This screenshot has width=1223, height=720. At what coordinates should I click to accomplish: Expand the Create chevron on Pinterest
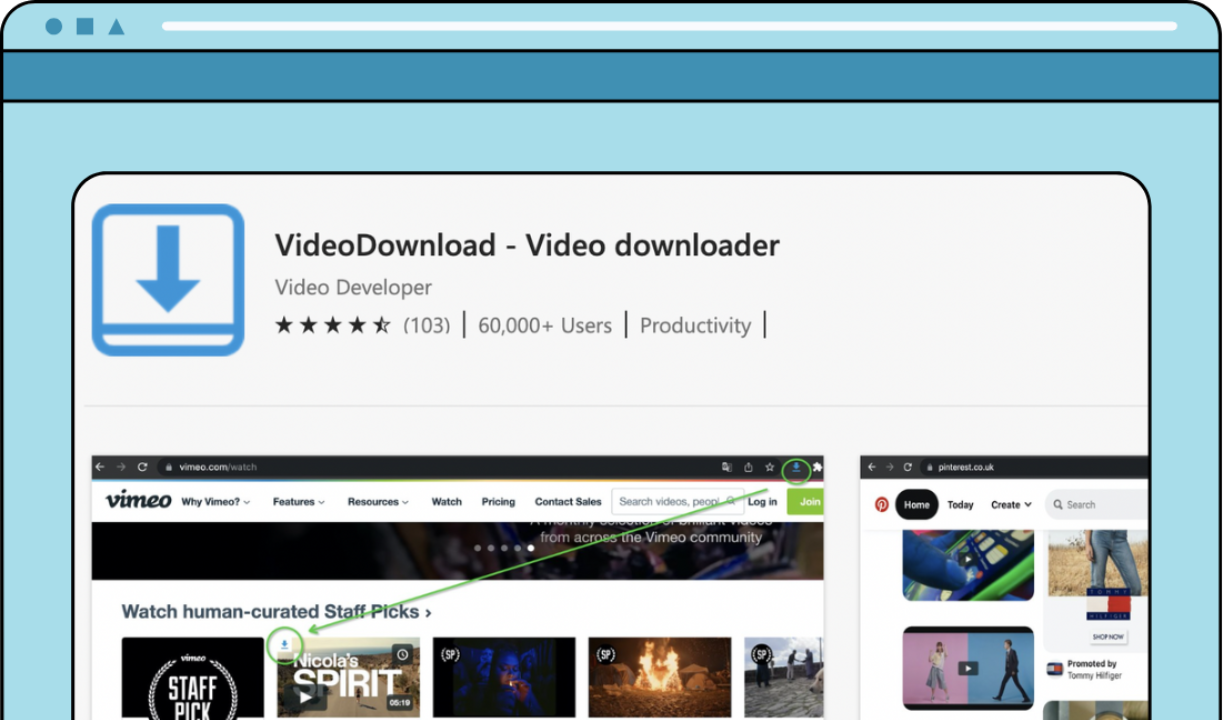[1026, 505]
